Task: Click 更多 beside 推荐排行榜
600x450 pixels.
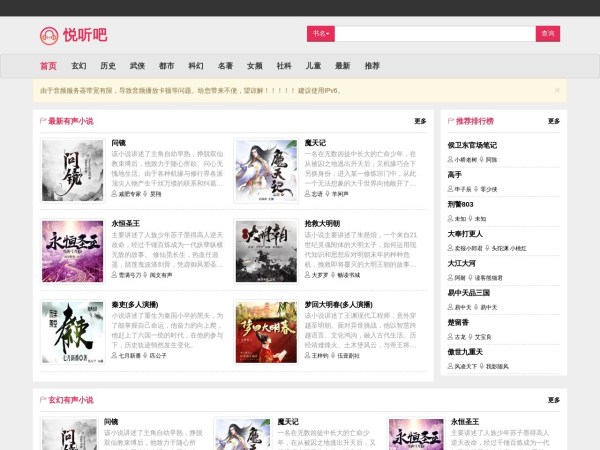Action: pyautogui.click(x=554, y=121)
